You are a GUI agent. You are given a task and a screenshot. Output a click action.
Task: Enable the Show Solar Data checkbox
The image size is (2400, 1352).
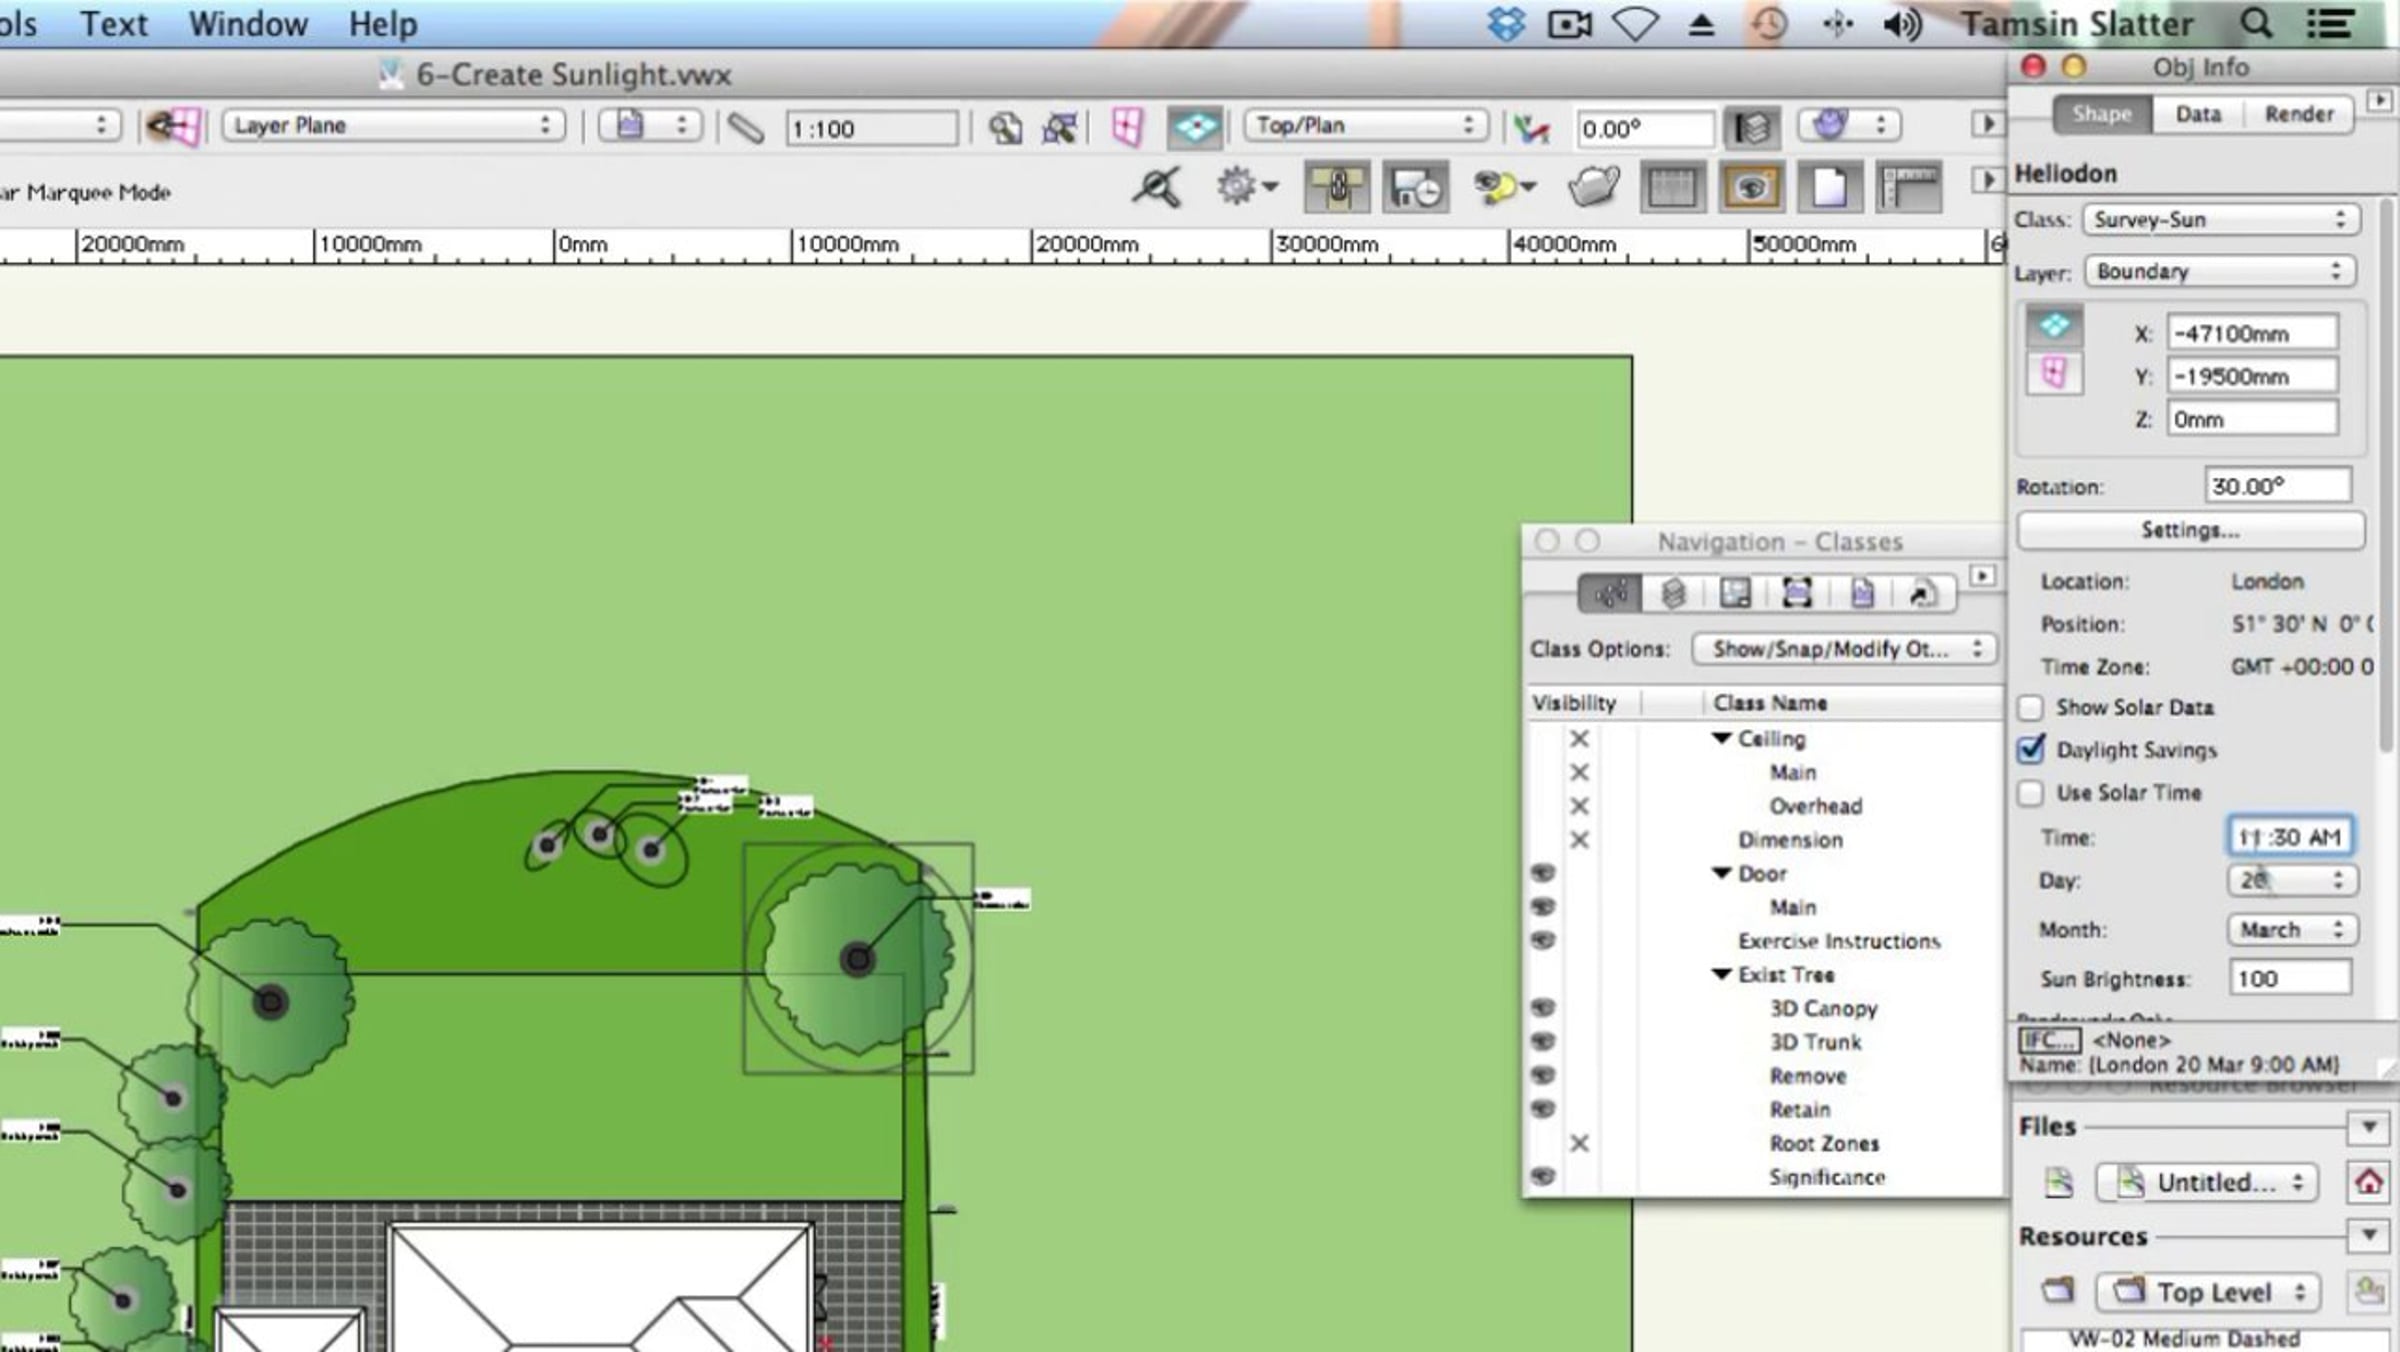pyautogui.click(x=2030, y=708)
